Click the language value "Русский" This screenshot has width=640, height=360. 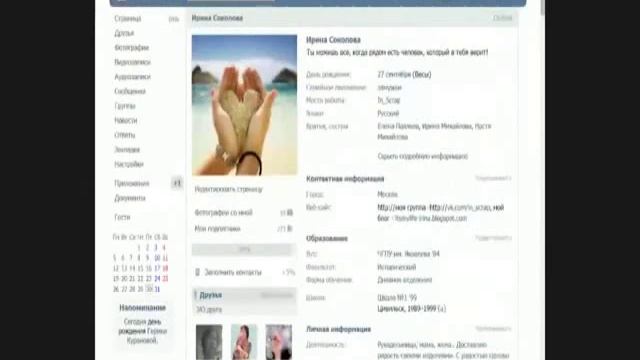[x=388, y=113]
